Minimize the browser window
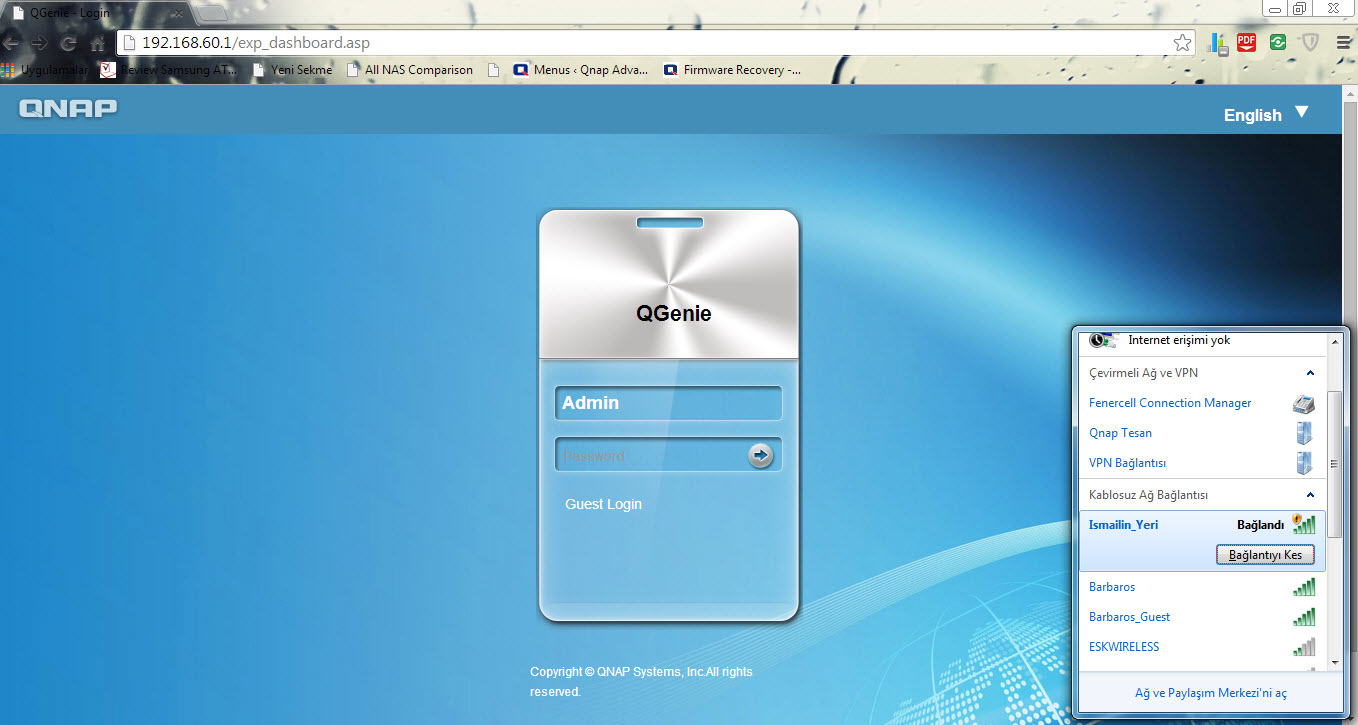 [x=1274, y=8]
